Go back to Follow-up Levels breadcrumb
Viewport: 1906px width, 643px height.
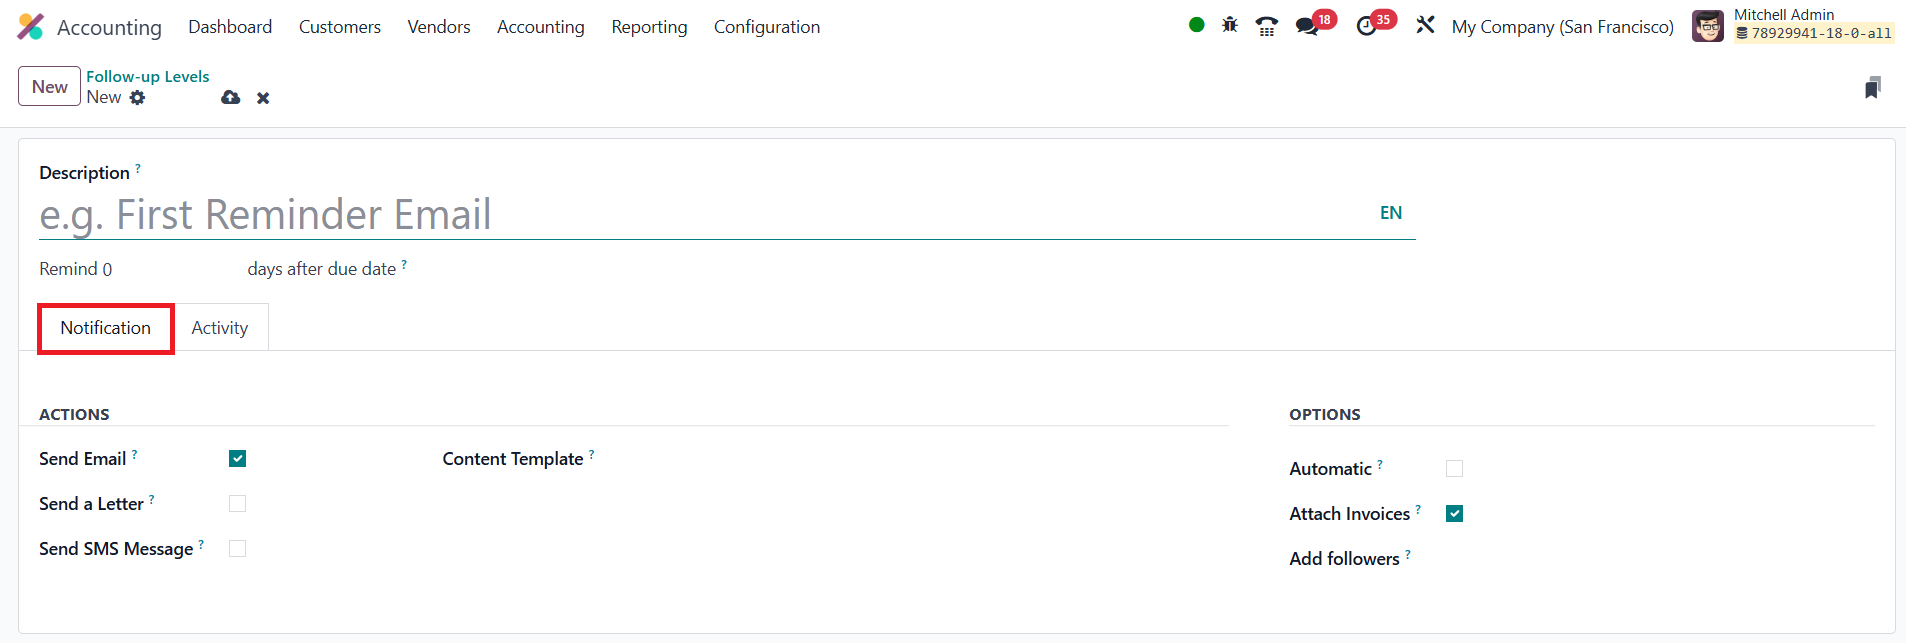[x=147, y=76]
